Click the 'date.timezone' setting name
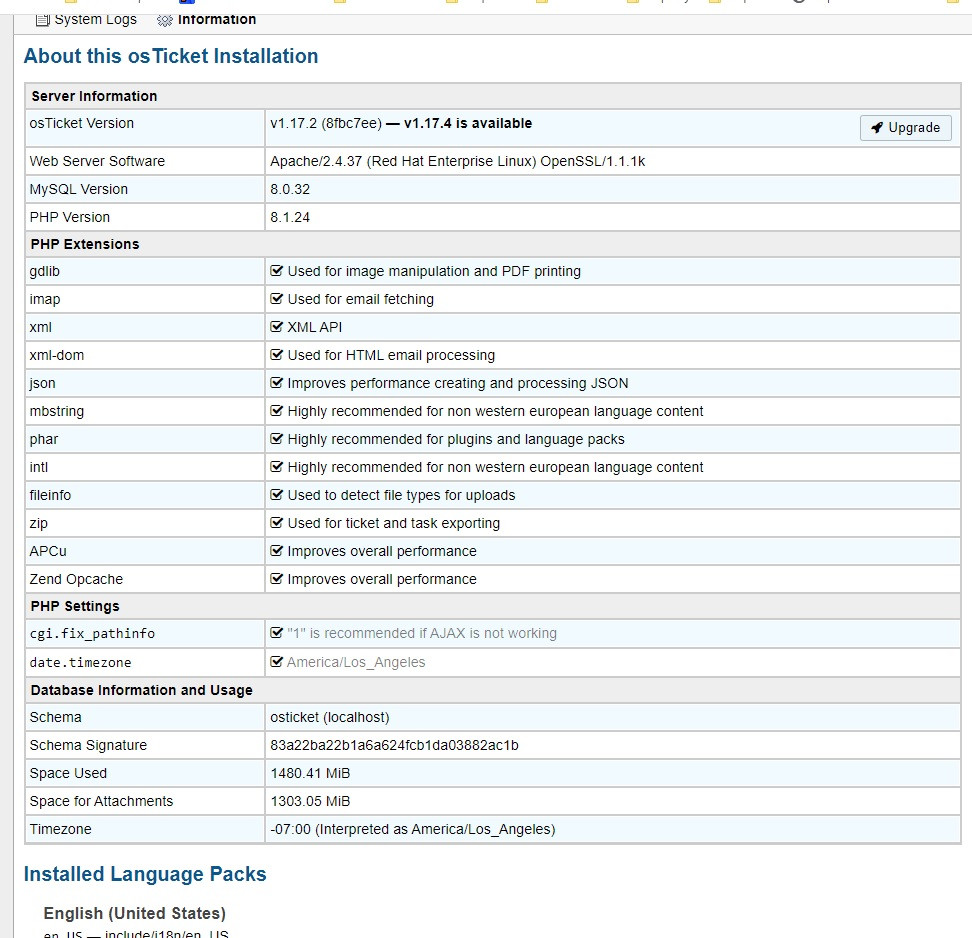This screenshot has height=938, width=972. point(80,662)
